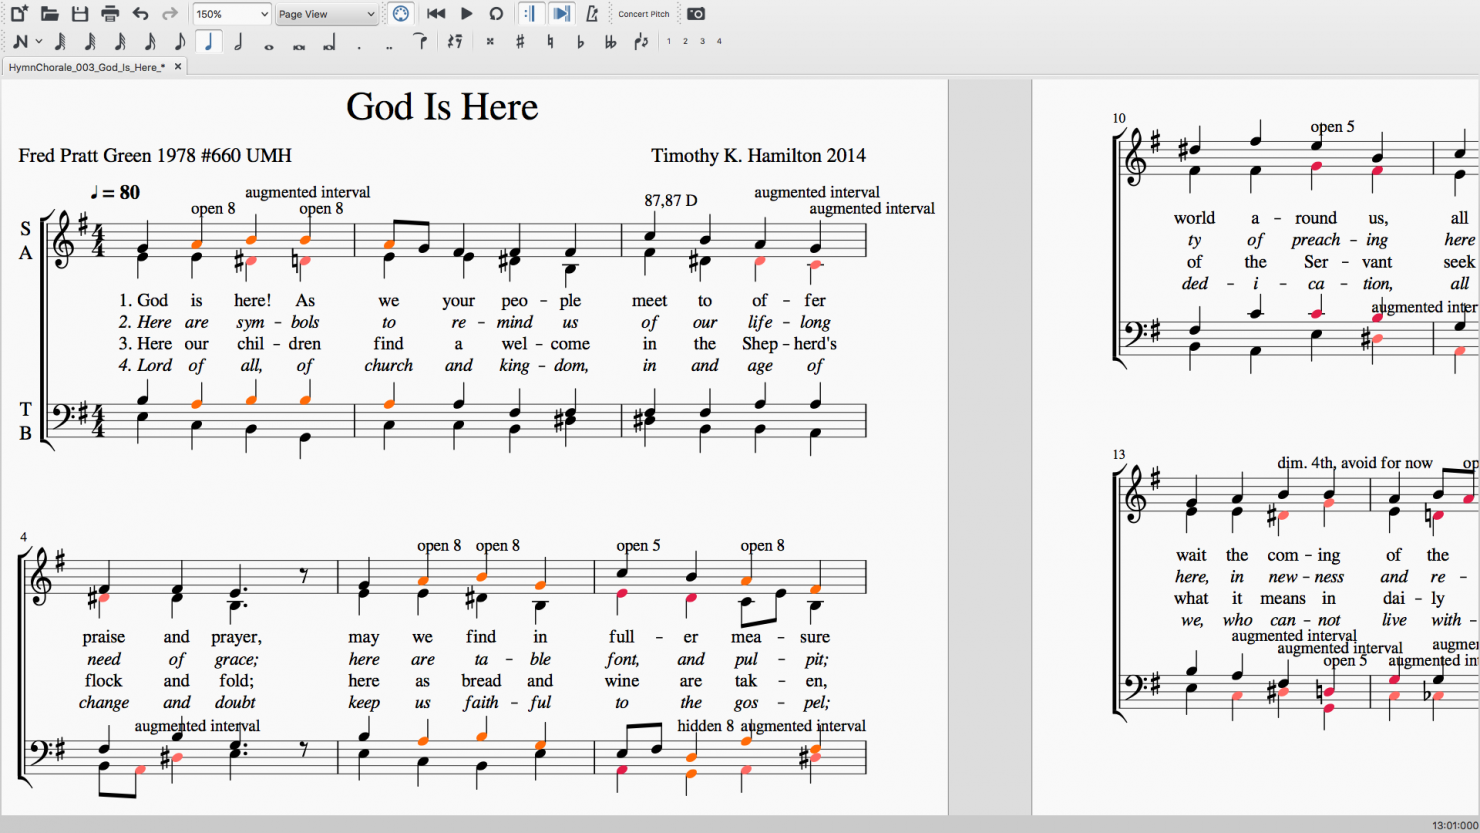The width and height of the screenshot is (1480, 833).
Task: Toggle Concert Pitch mode
Action: click(x=643, y=13)
